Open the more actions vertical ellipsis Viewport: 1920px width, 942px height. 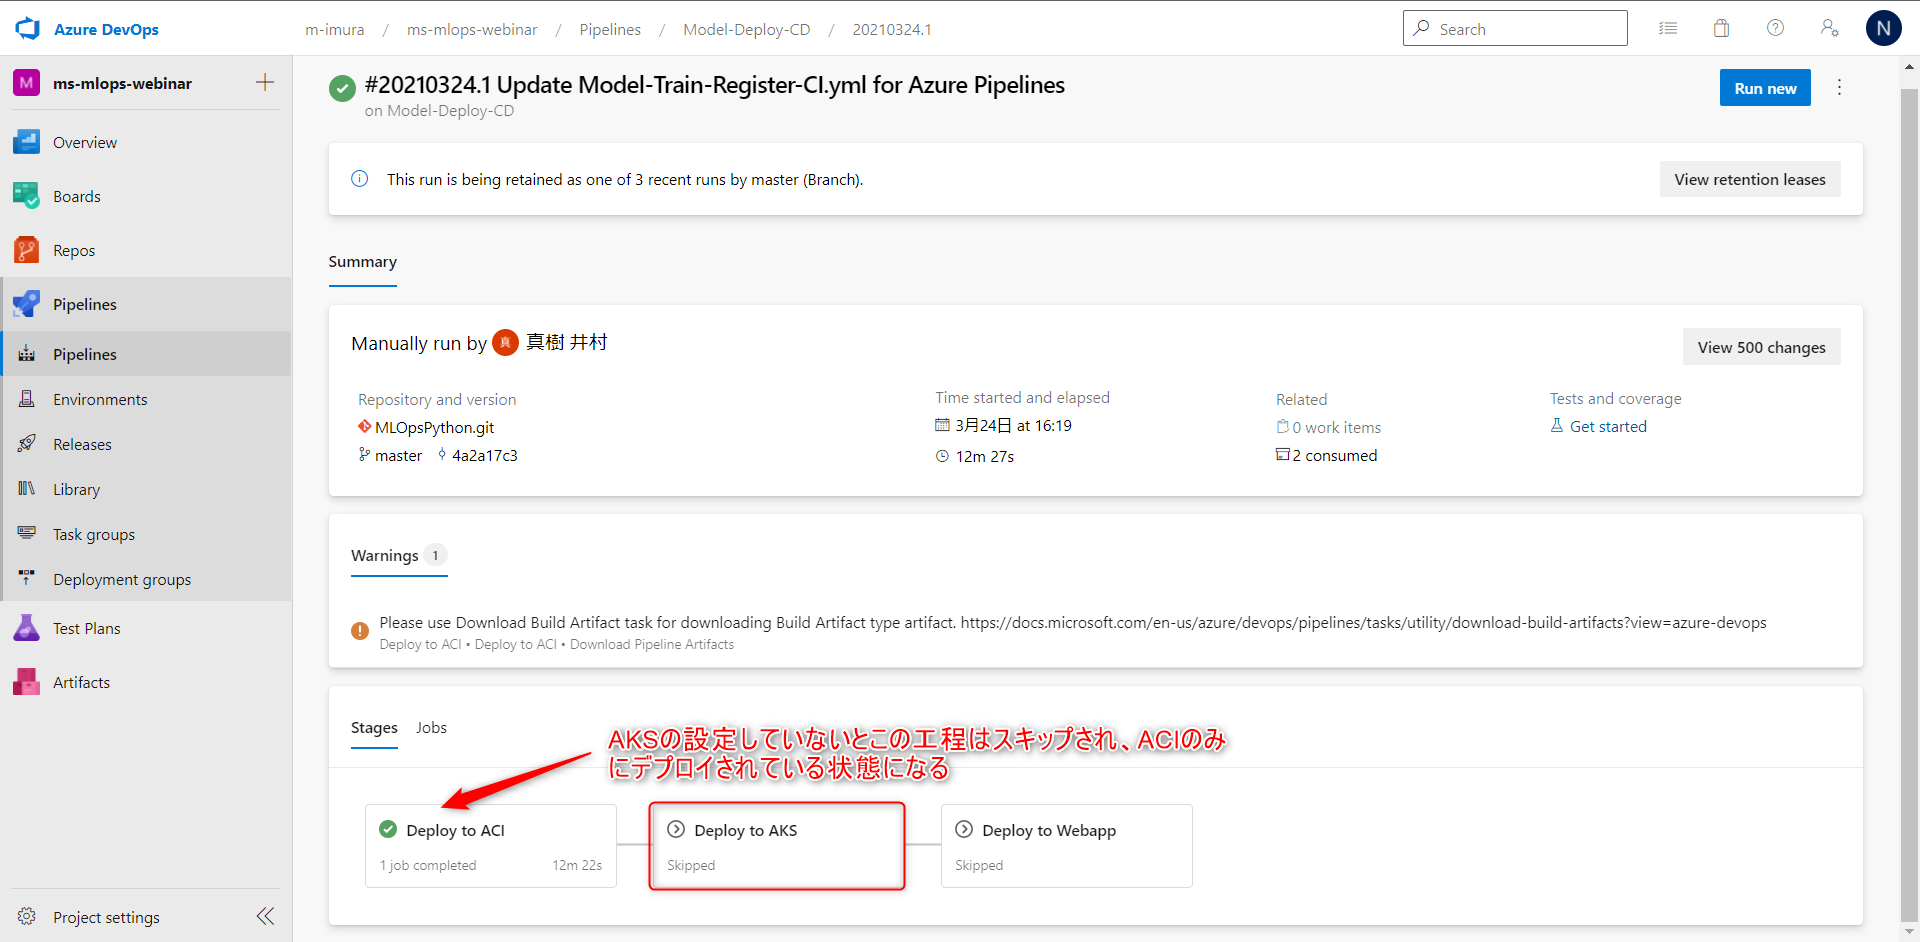tap(1839, 87)
